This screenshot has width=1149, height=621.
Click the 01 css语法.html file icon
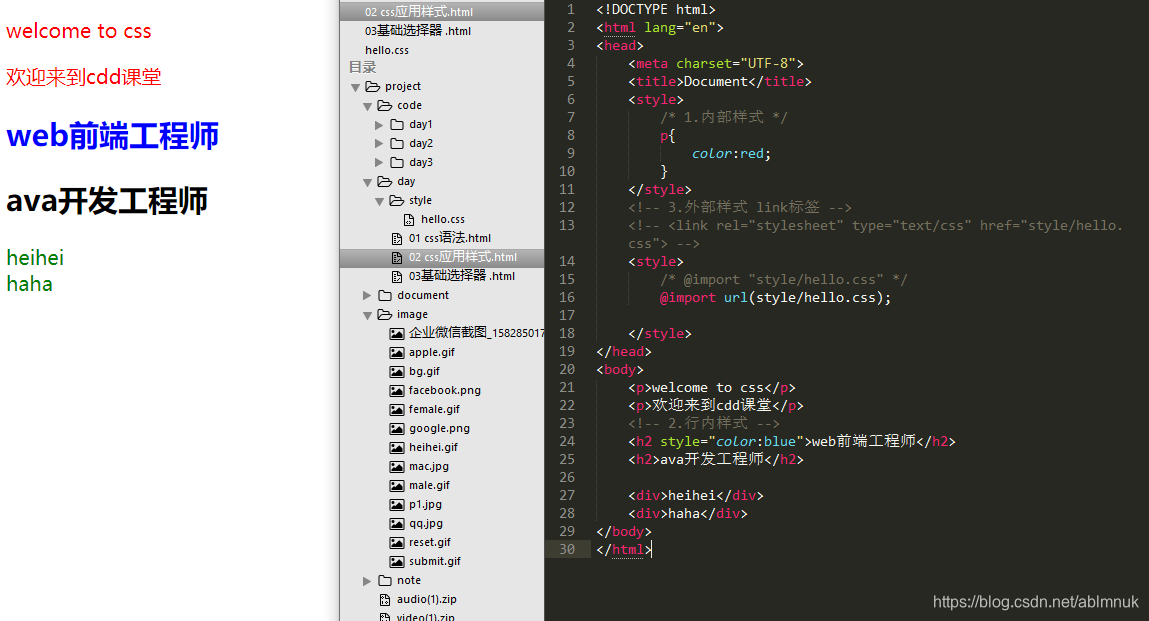tap(396, 238)
